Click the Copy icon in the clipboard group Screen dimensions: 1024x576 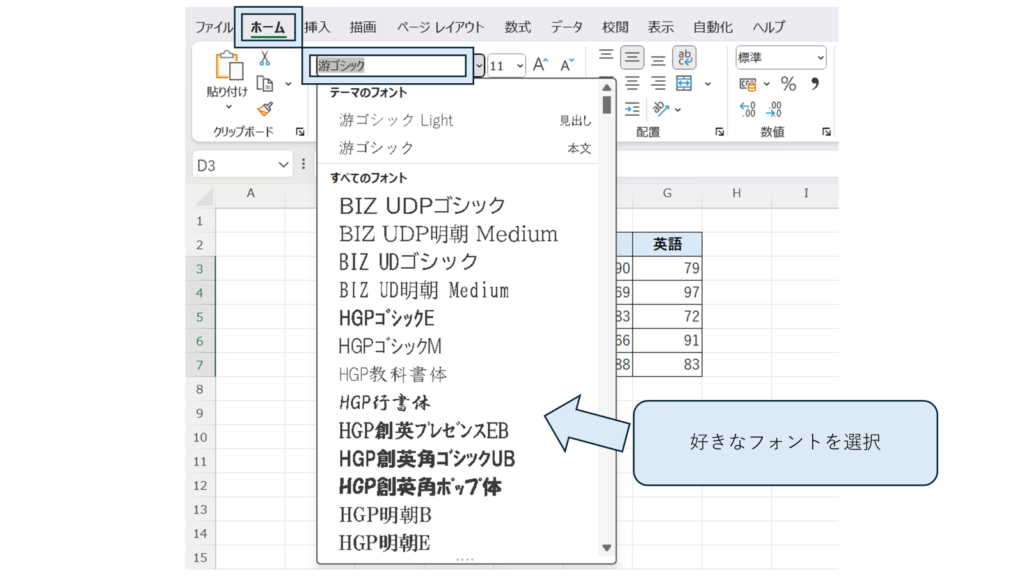[x=265, y=84]
